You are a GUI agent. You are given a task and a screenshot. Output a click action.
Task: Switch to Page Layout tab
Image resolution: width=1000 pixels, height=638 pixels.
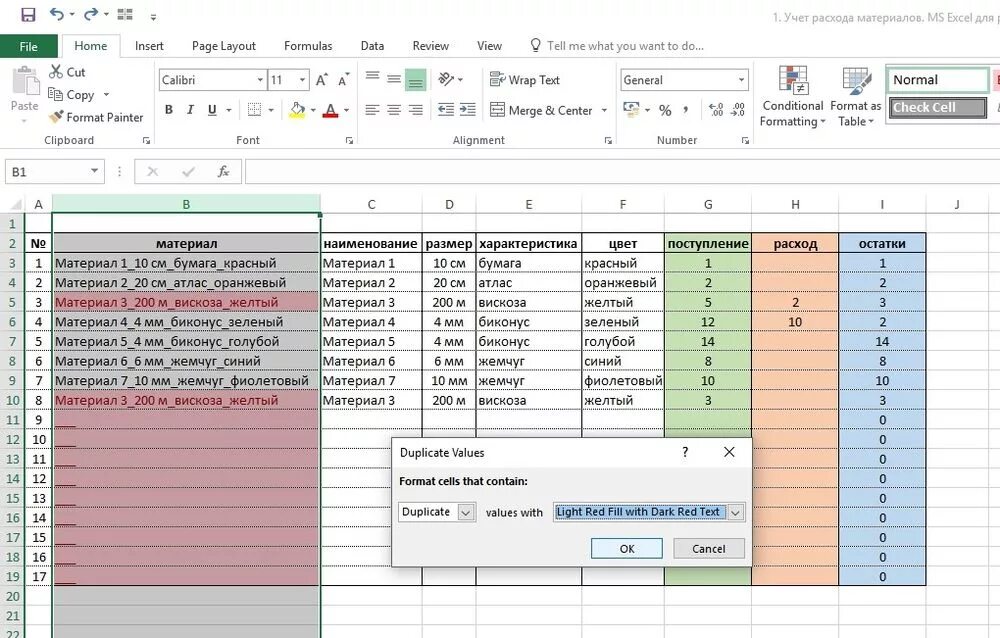(x=224, y=46)
